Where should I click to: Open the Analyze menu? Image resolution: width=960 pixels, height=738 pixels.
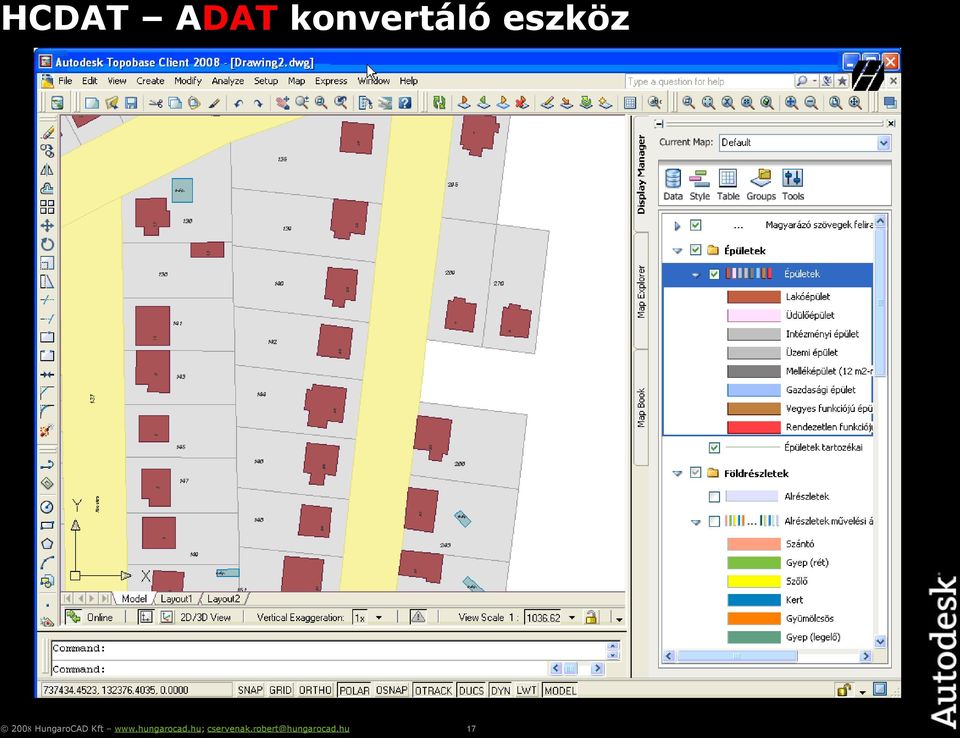(228, 81)
